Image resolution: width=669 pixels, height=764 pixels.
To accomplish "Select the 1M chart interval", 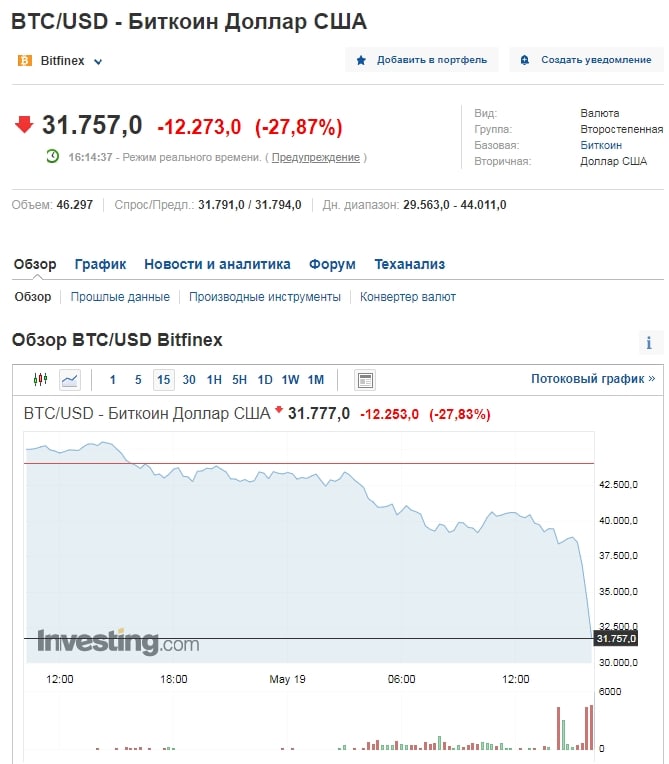I will pos(316,380).
